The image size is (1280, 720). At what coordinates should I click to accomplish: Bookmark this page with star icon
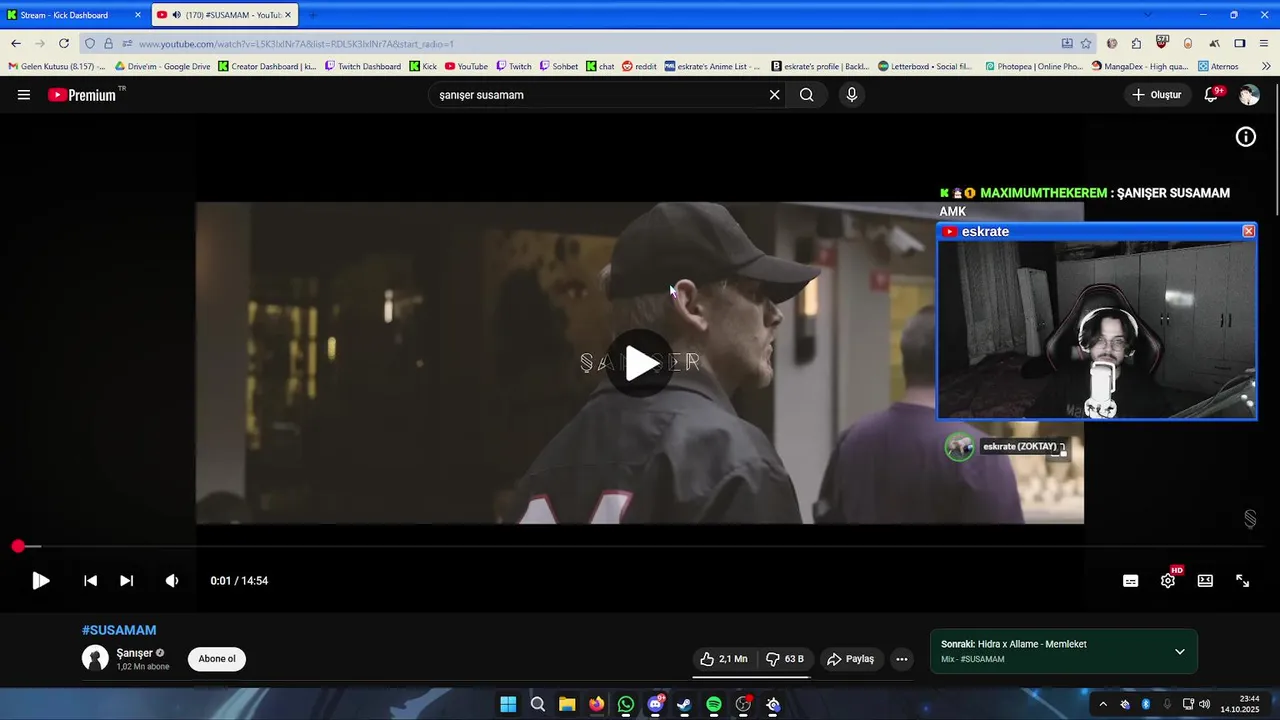coord(1086,44)
